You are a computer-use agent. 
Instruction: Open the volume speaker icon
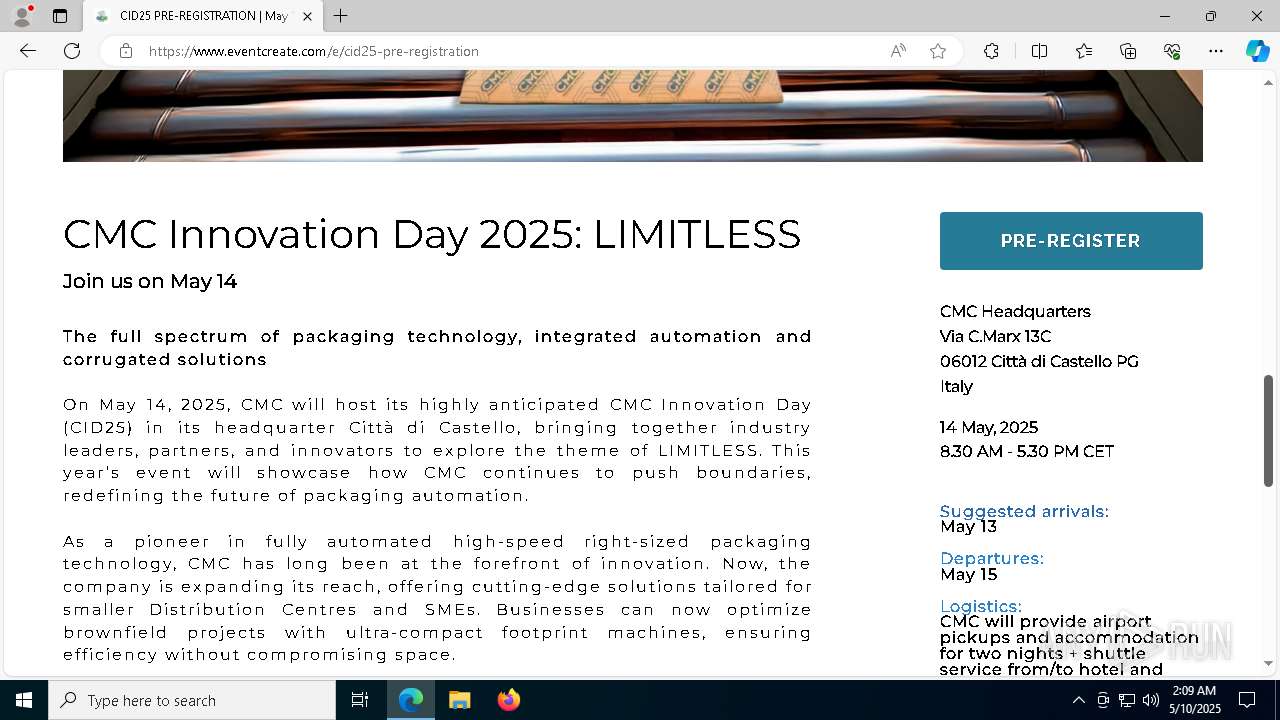pos(1150,700)
